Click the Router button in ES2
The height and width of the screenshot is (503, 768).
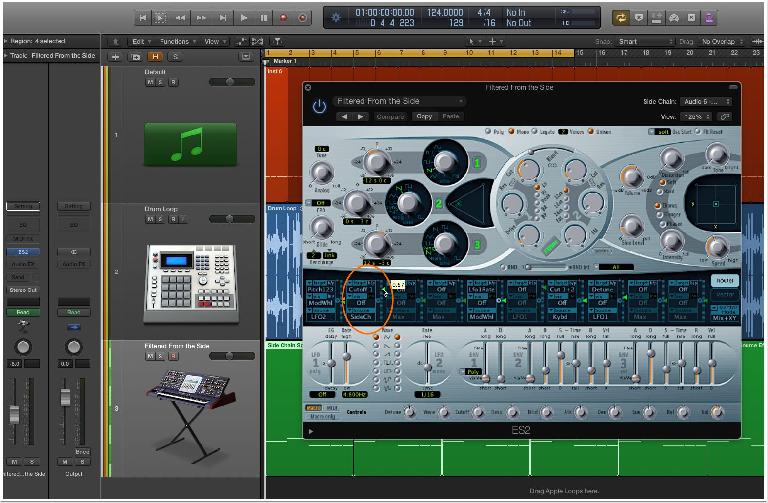coord(724,280)
